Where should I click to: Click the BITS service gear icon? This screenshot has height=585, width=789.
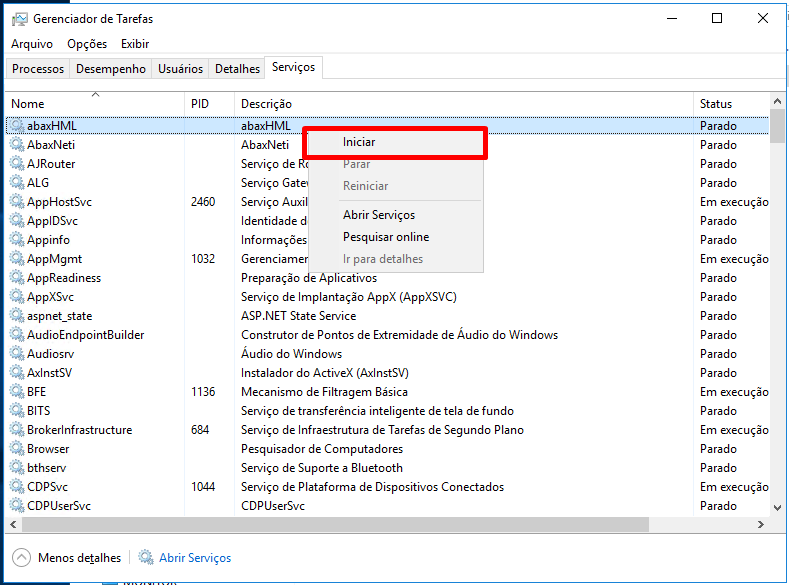coord(17,411)
